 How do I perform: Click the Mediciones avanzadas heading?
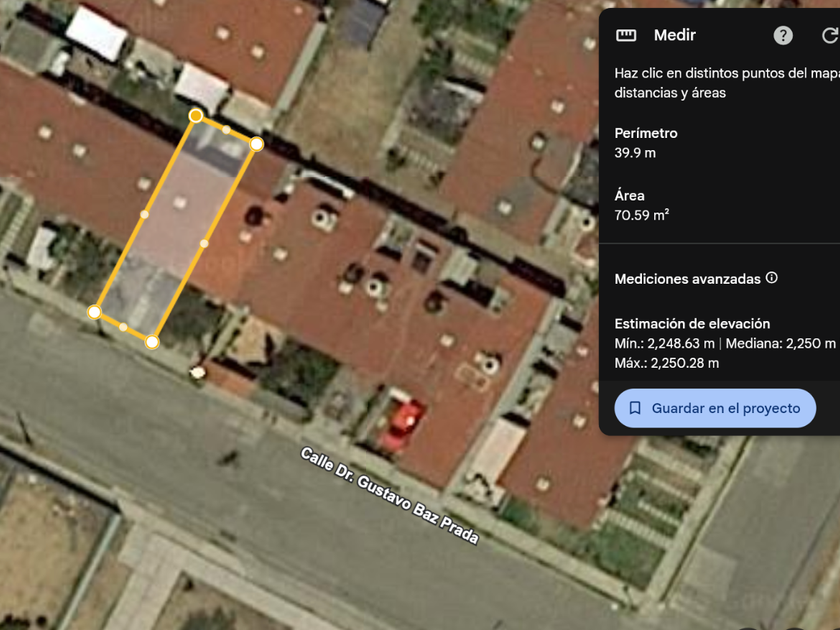[x=687, y=279]
